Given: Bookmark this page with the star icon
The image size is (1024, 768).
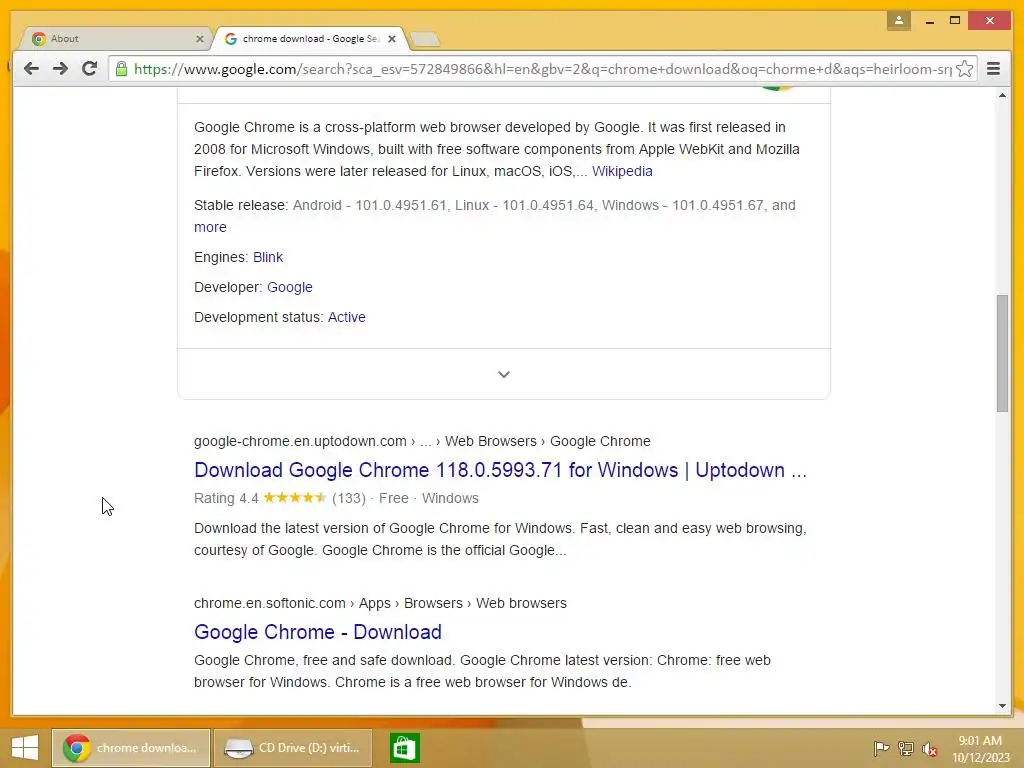Looking at the screenshot, I should pos(964,69).
